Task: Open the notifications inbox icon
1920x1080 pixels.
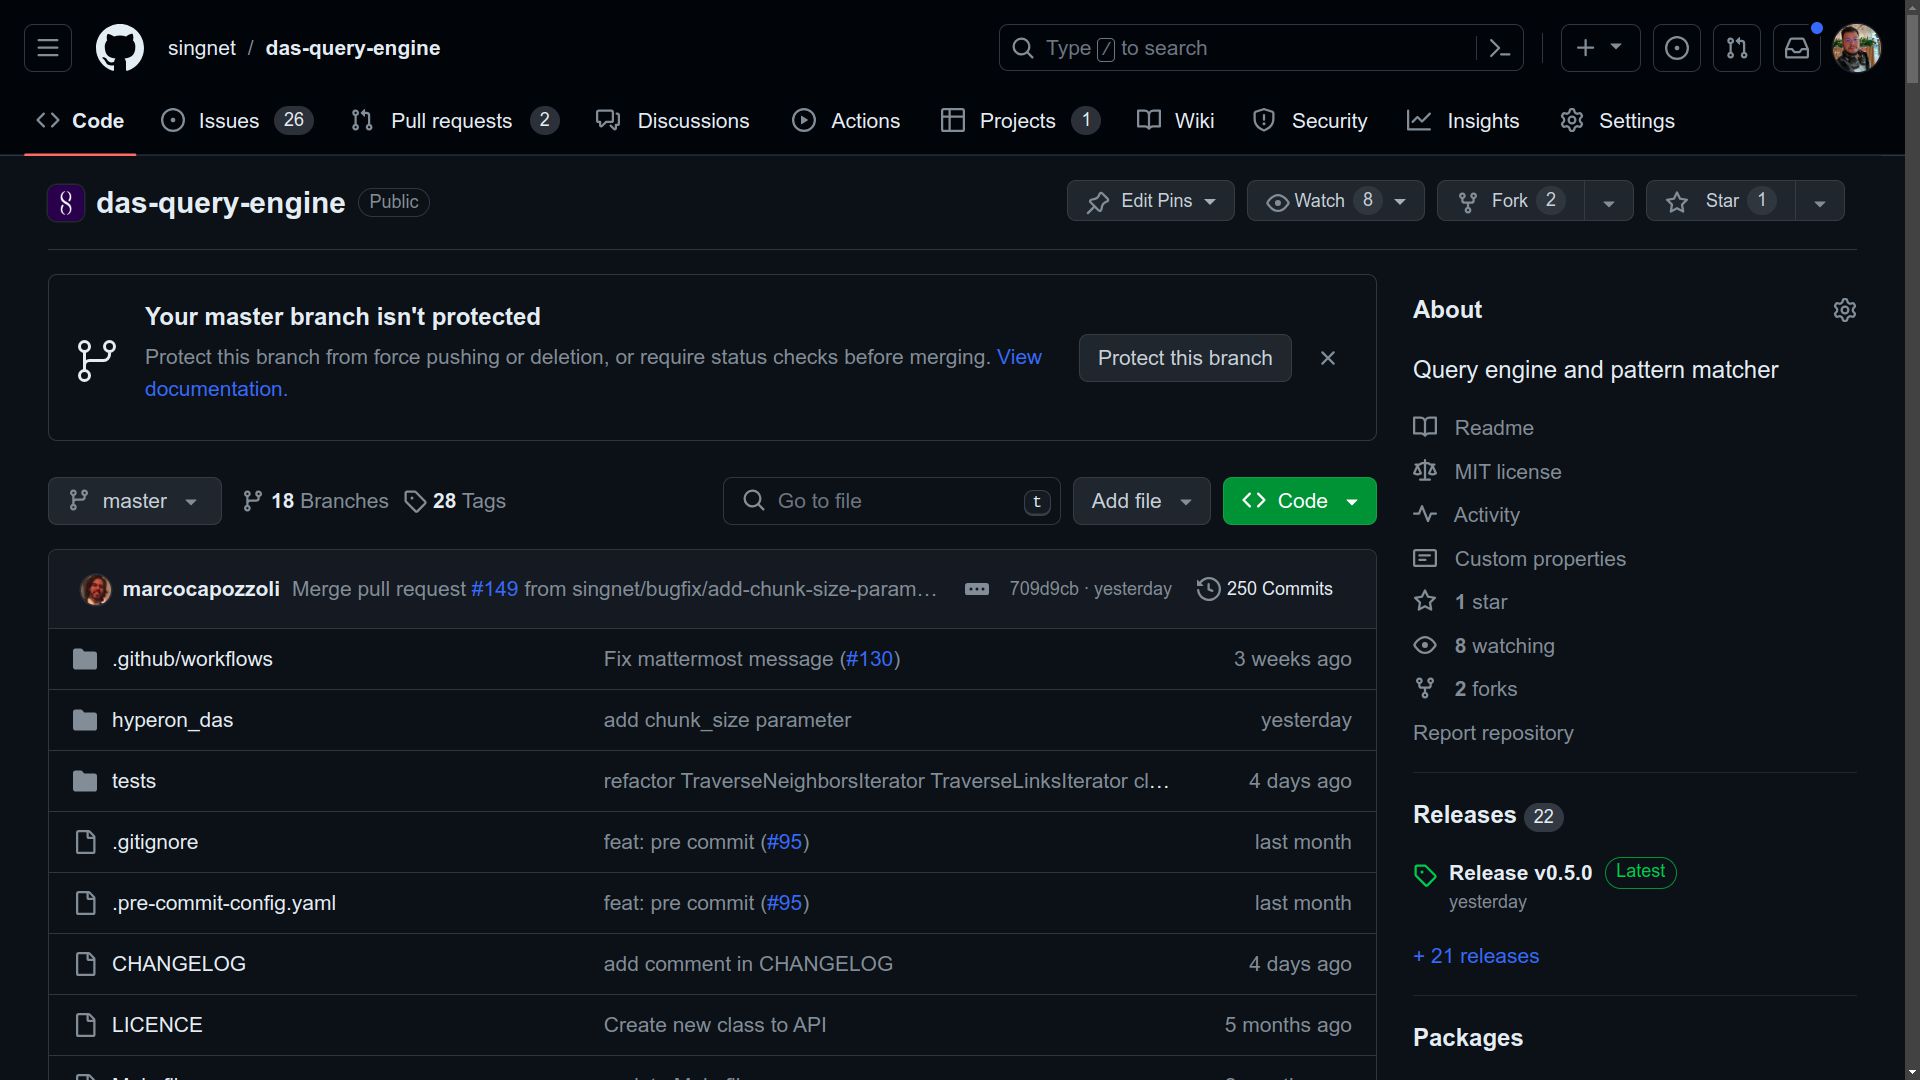Action: pyautogui.click(x=1797, y=48)
